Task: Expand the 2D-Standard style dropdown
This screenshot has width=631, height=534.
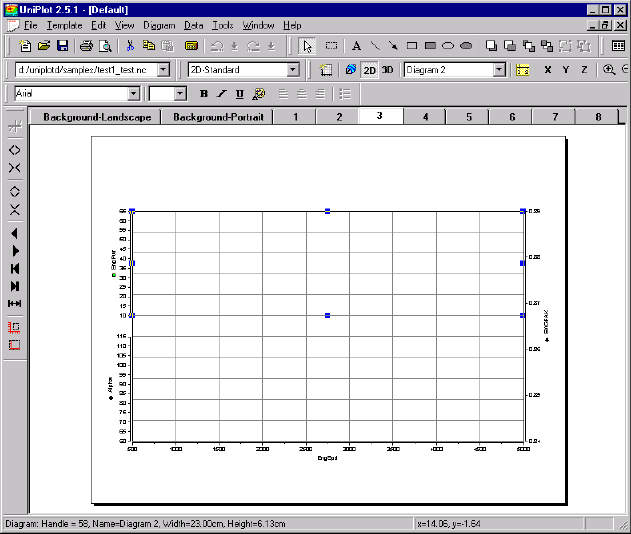Action: click(x=293, y=70)
